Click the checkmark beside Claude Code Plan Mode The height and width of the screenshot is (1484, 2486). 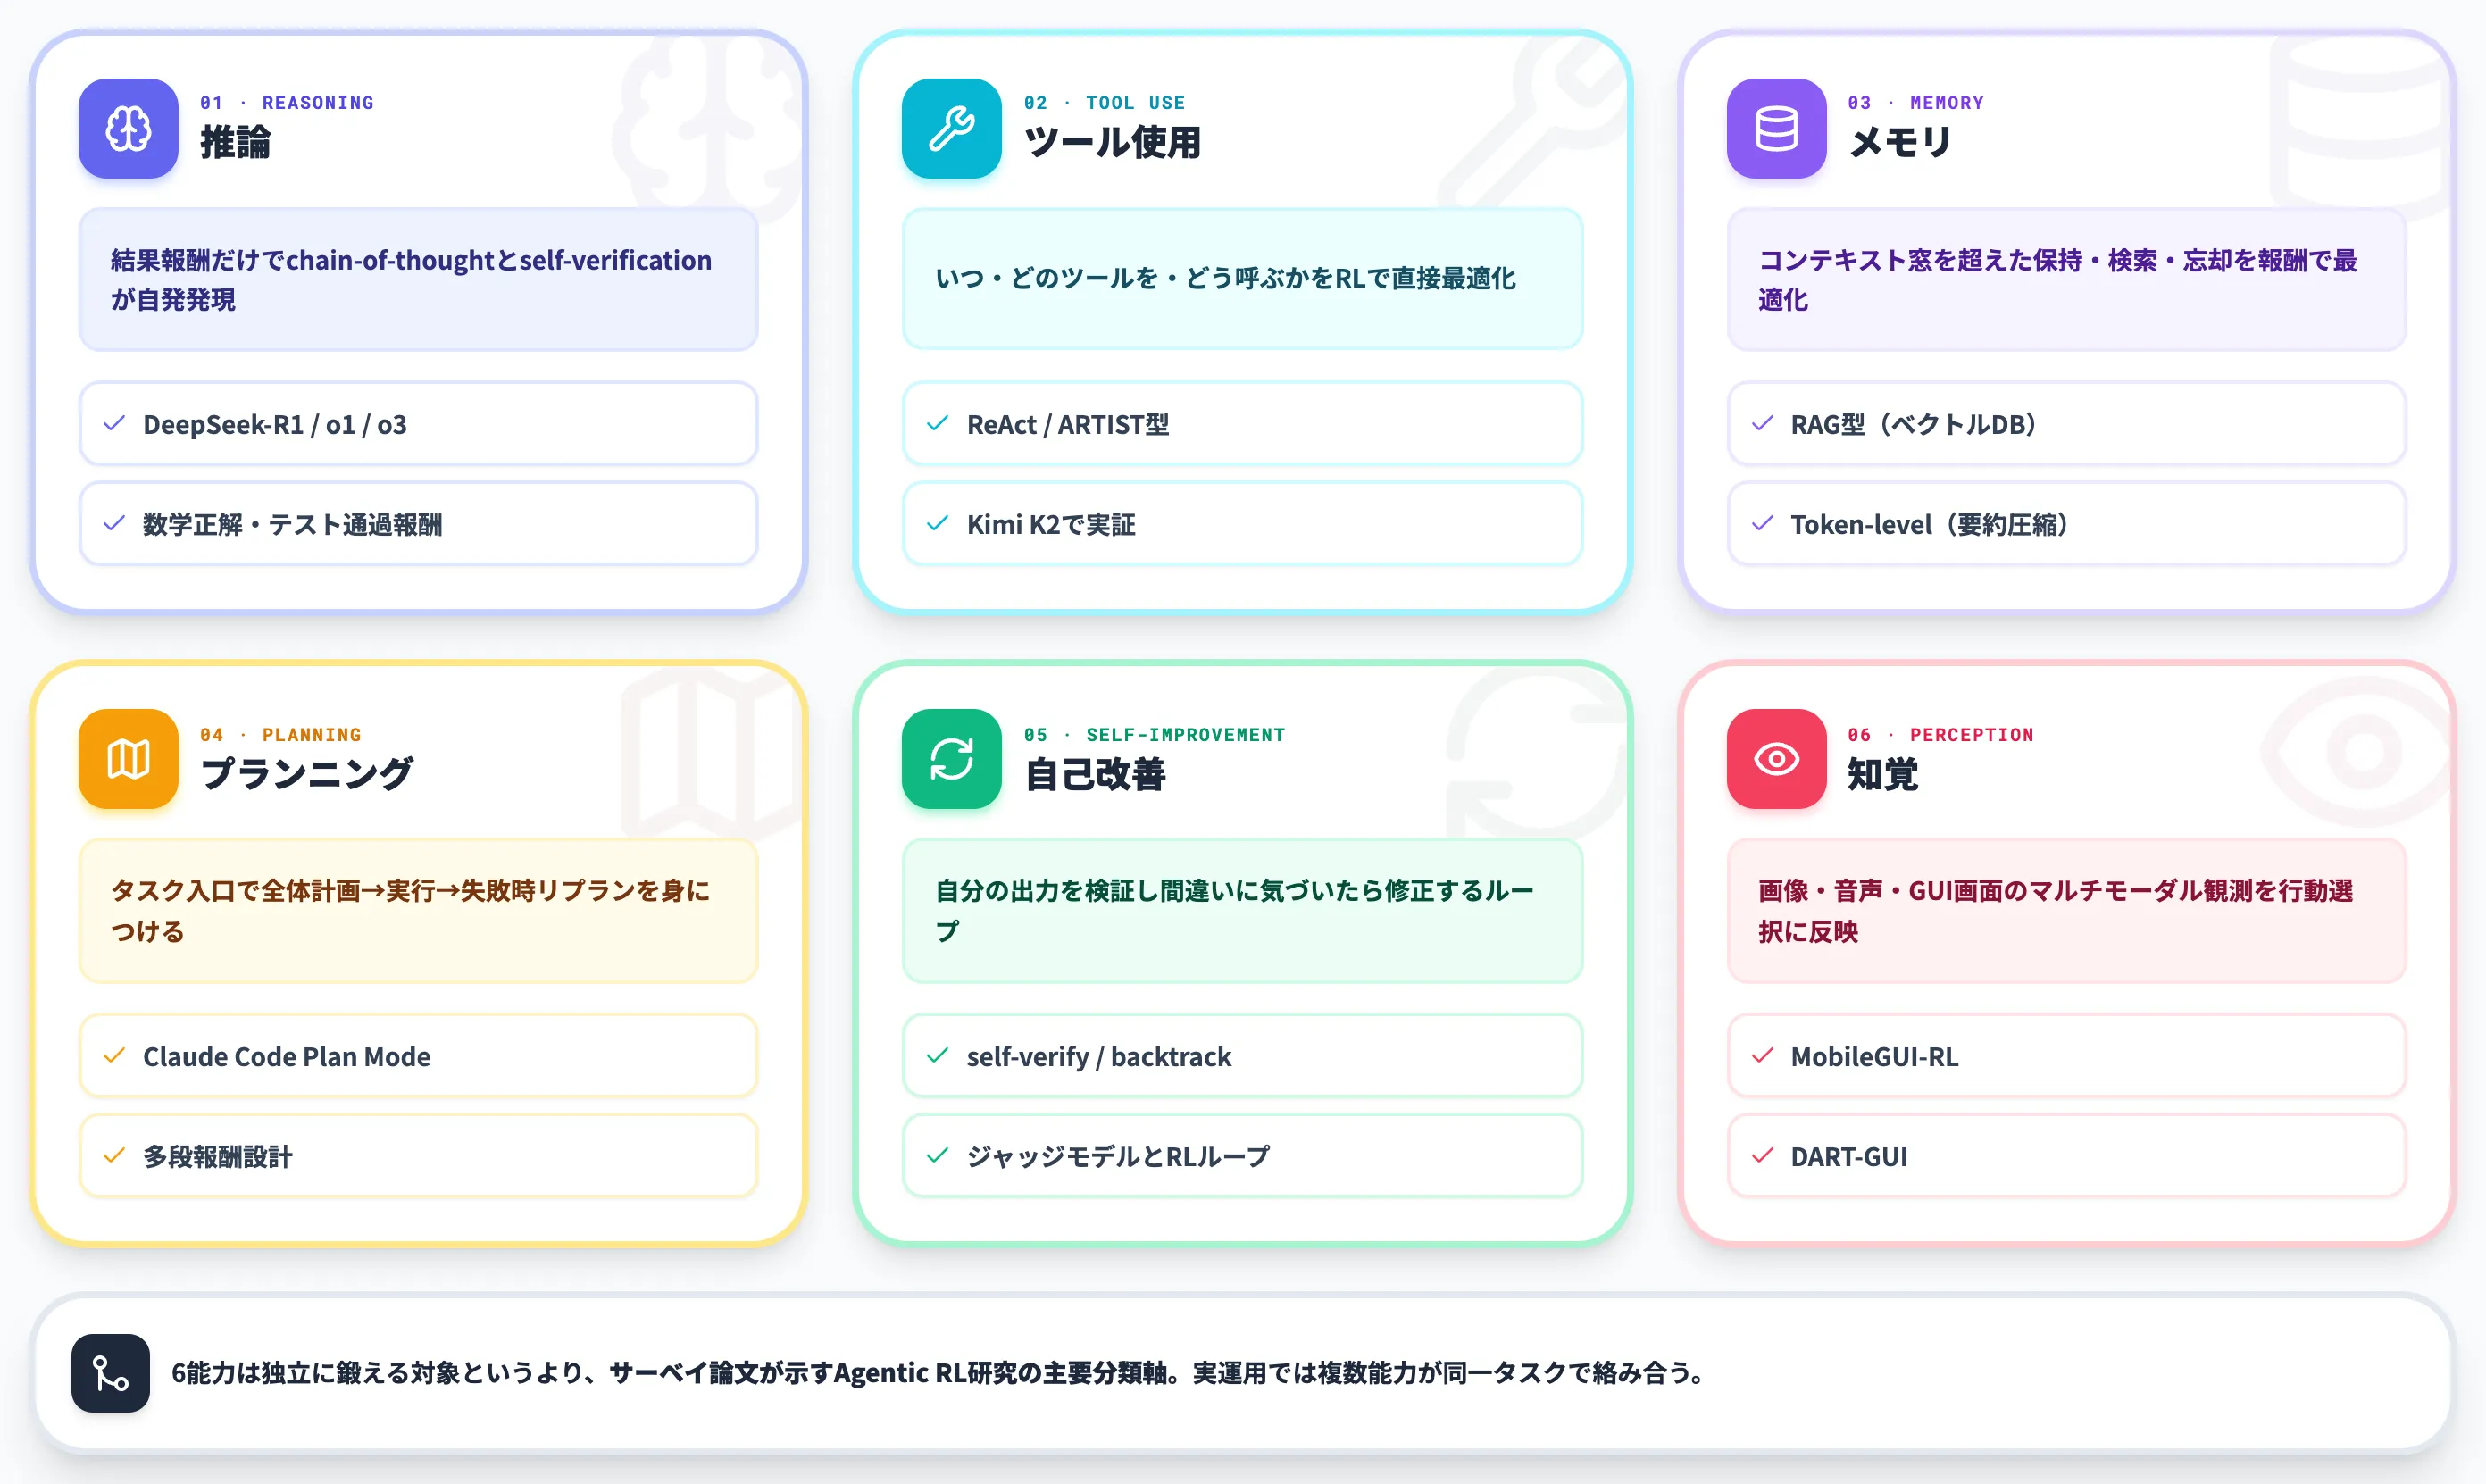click(114, 1056)
